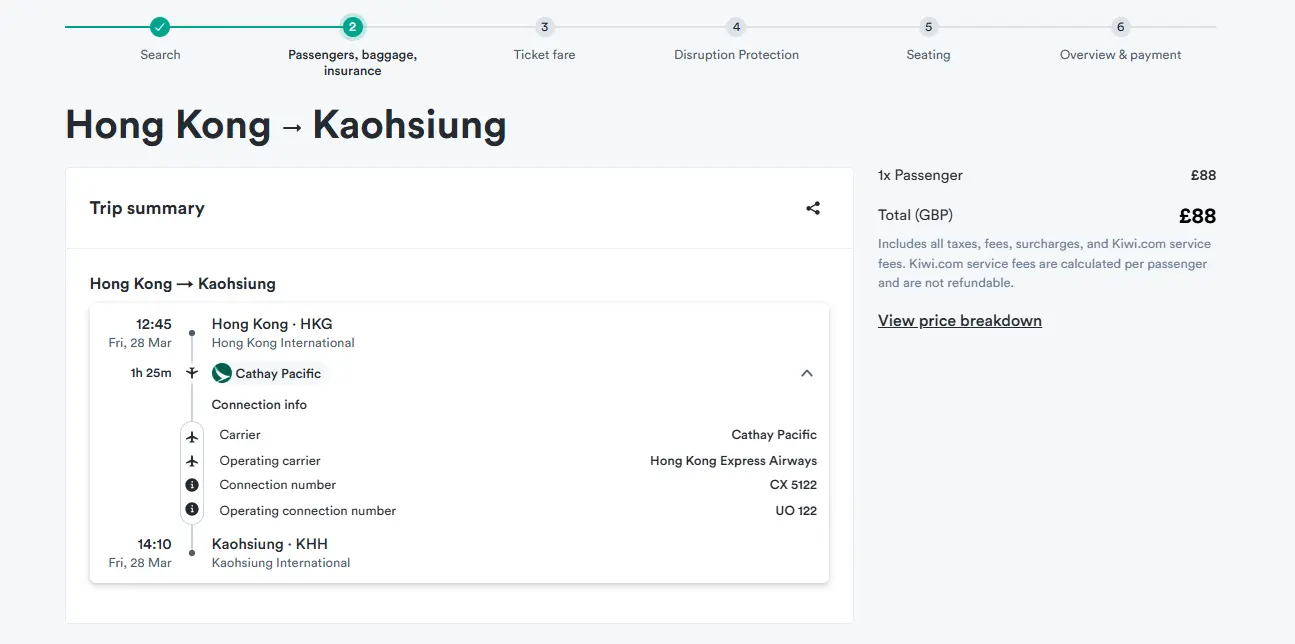1295x644 pixels.
Task: Click Hong Kong Express Airways carrier value
Action: click(x=734, y=461)
